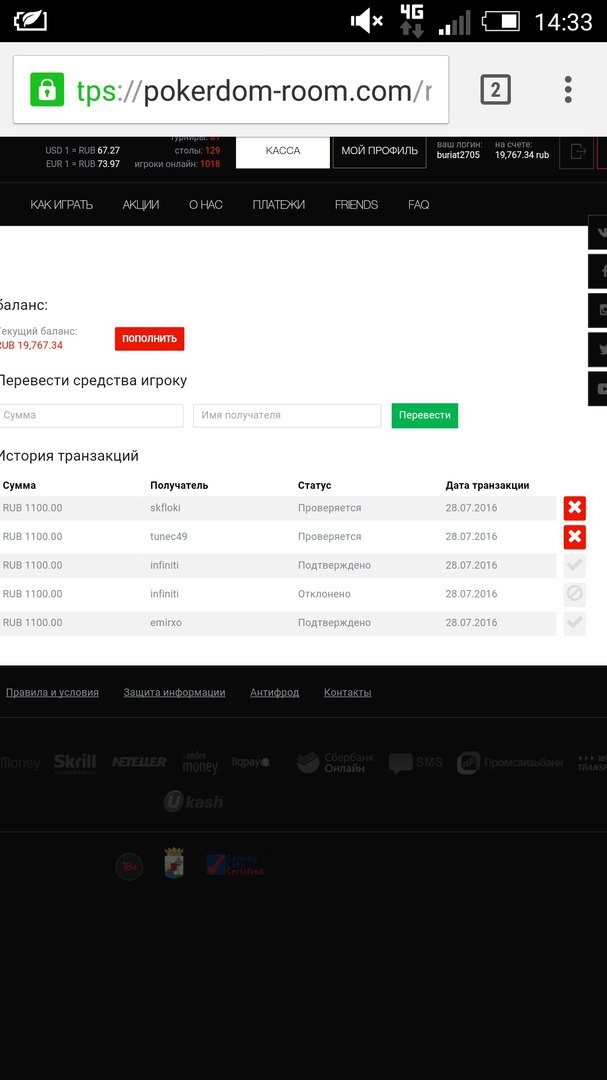Cancel the tunec49 transfer with red X
607x1080 pixels.
[x=575, y=537]
